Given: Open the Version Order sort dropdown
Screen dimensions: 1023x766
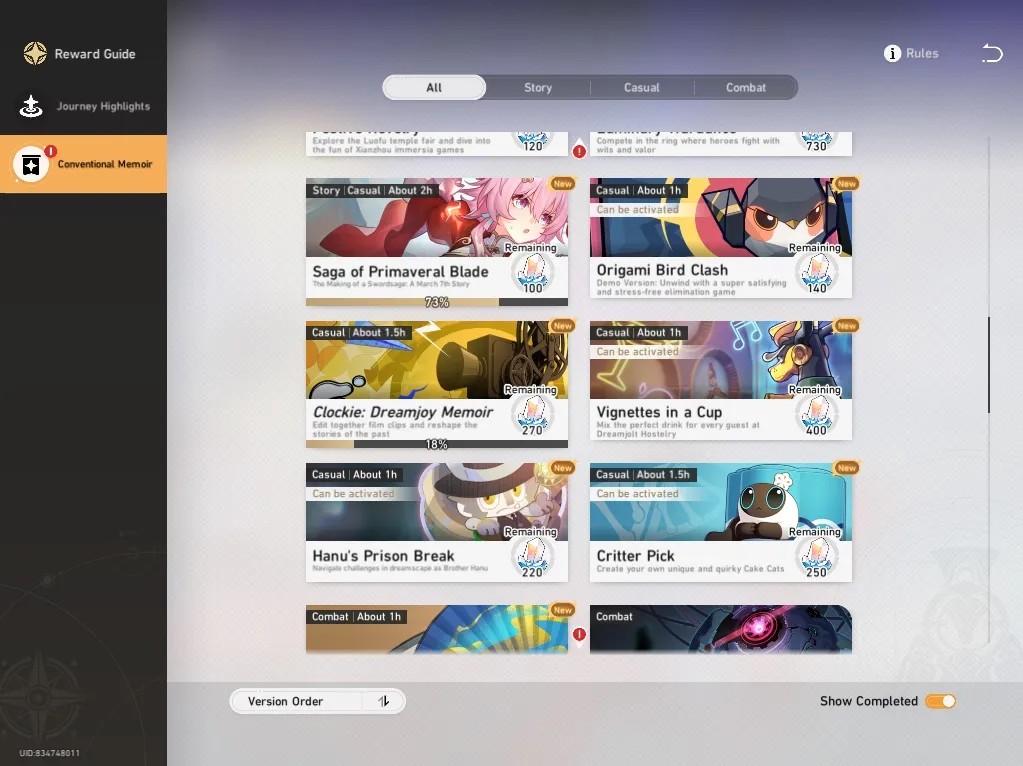Looking at the screenshot, I should (x=317, y=701).
